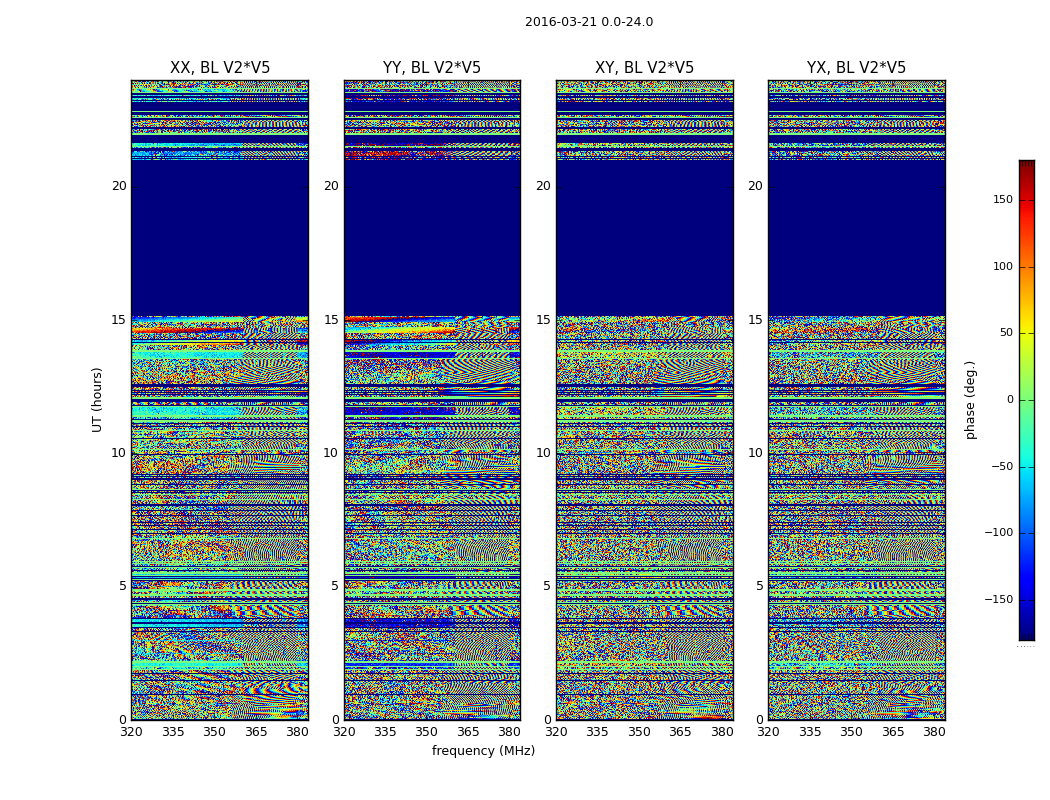Pick the '−150' tick on the colorbar
The image size is (1050, 800).
(x=999, y=599)
